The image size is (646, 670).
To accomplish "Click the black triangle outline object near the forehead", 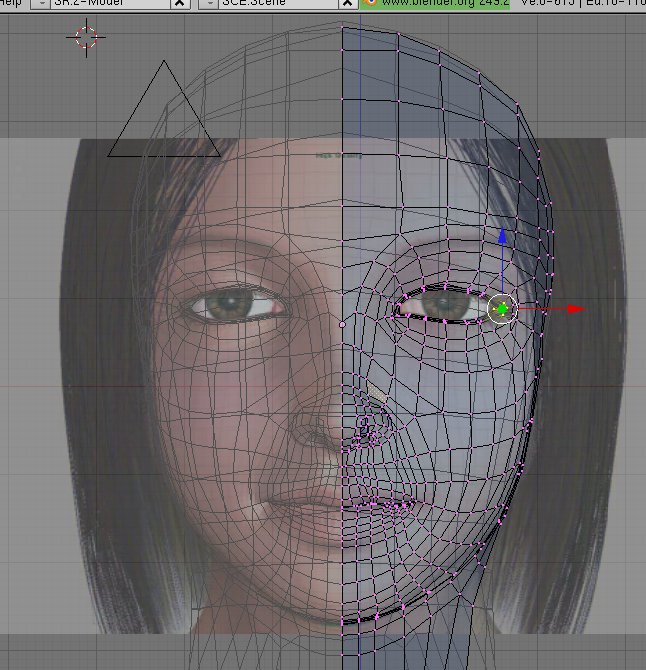I will tap(164, 109).
